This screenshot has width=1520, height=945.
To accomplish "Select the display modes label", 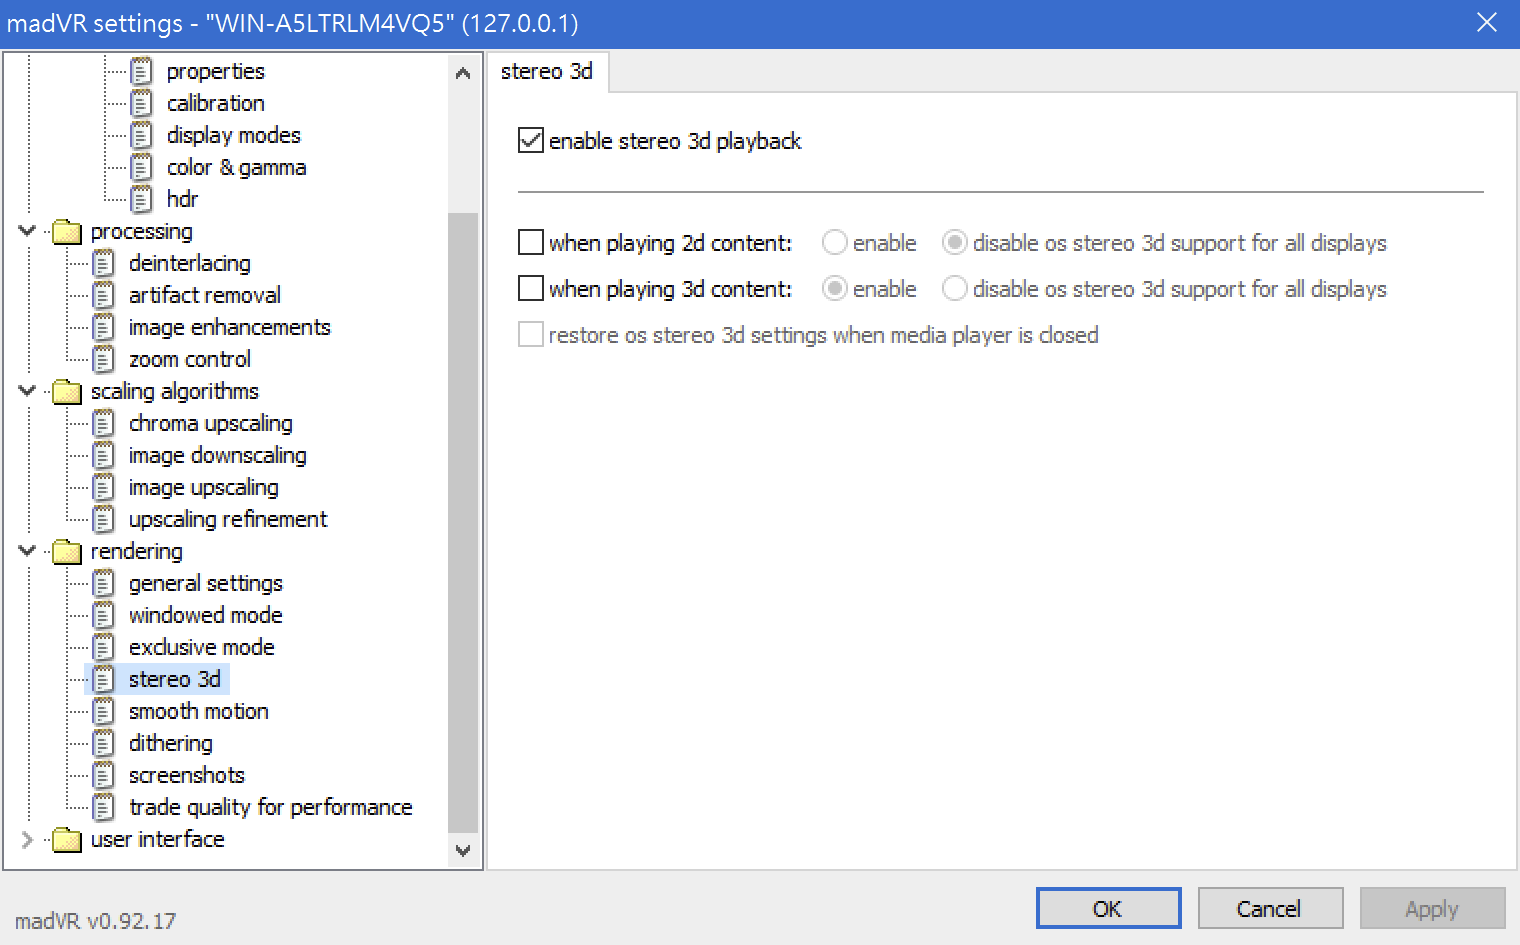I will point(234,135).
